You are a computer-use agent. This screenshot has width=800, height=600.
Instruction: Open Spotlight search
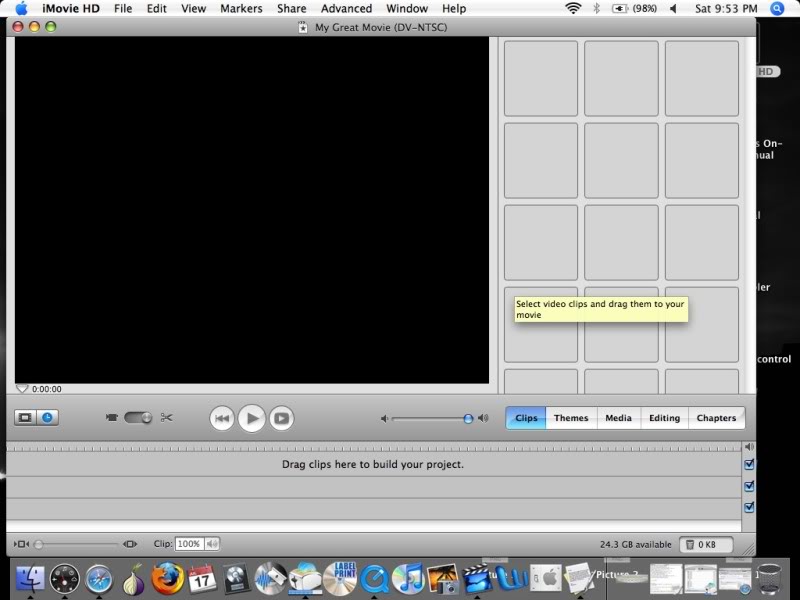tap(777, 8)
